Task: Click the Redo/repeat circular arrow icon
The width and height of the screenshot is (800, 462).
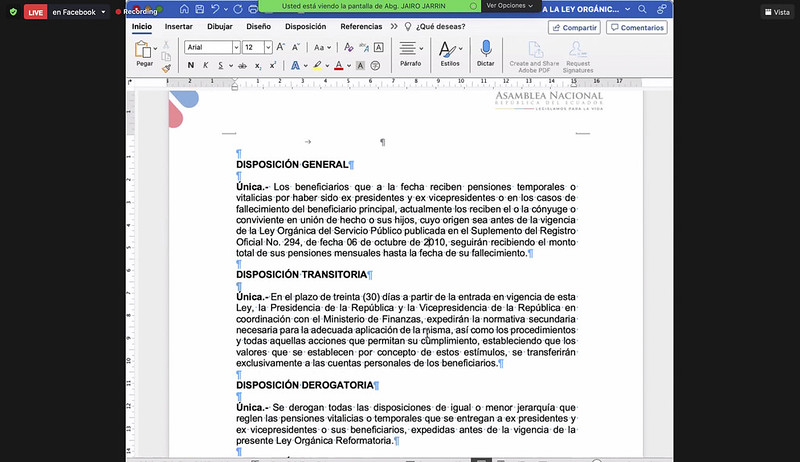Action: click(238, 9)
